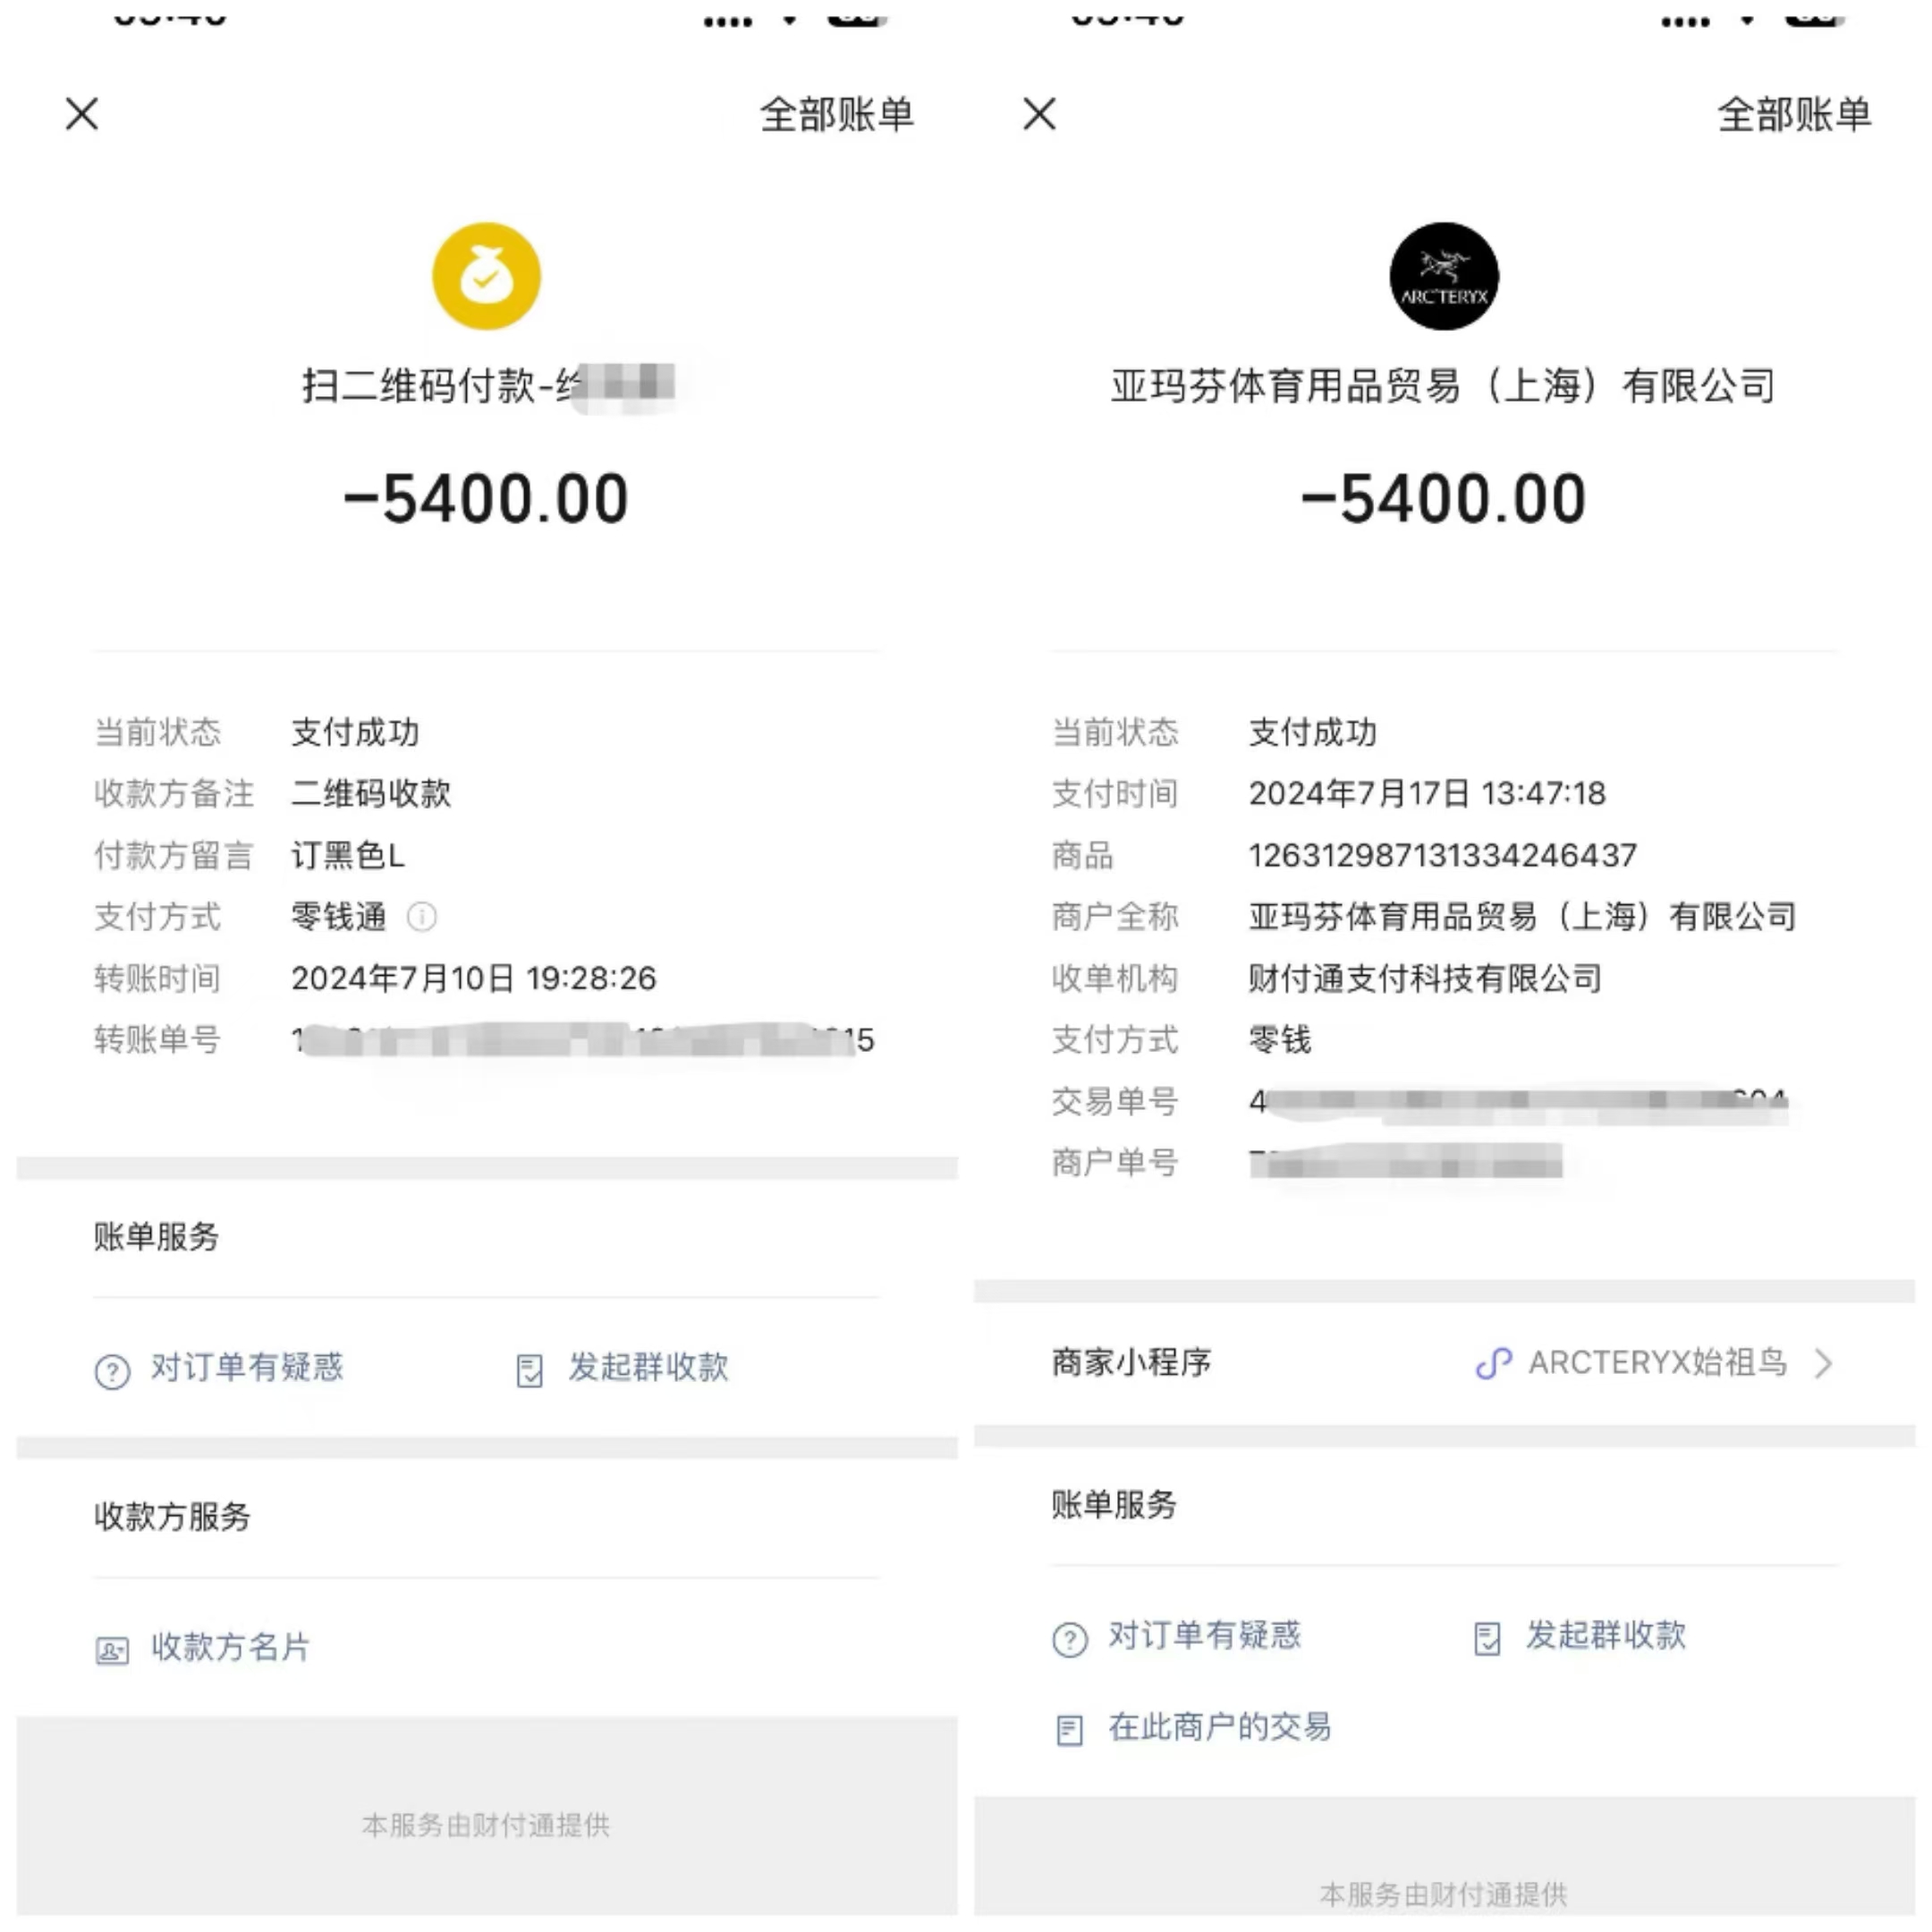
Task: Tap the mini program link icon near ARCTERYX始祖鸟
Action: click(x=1494, y=1363)
